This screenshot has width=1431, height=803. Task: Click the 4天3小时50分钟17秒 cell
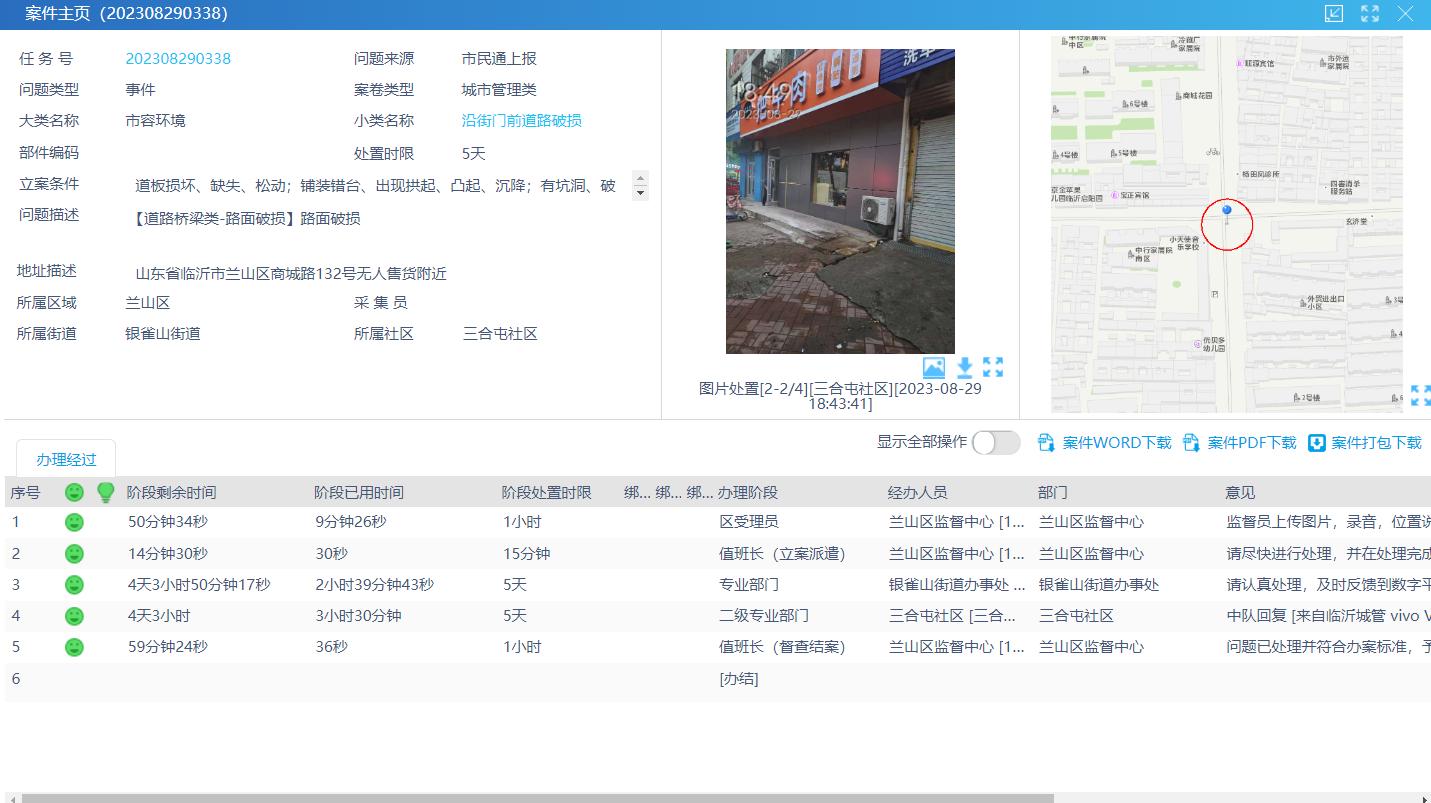[x=199, y=584]
